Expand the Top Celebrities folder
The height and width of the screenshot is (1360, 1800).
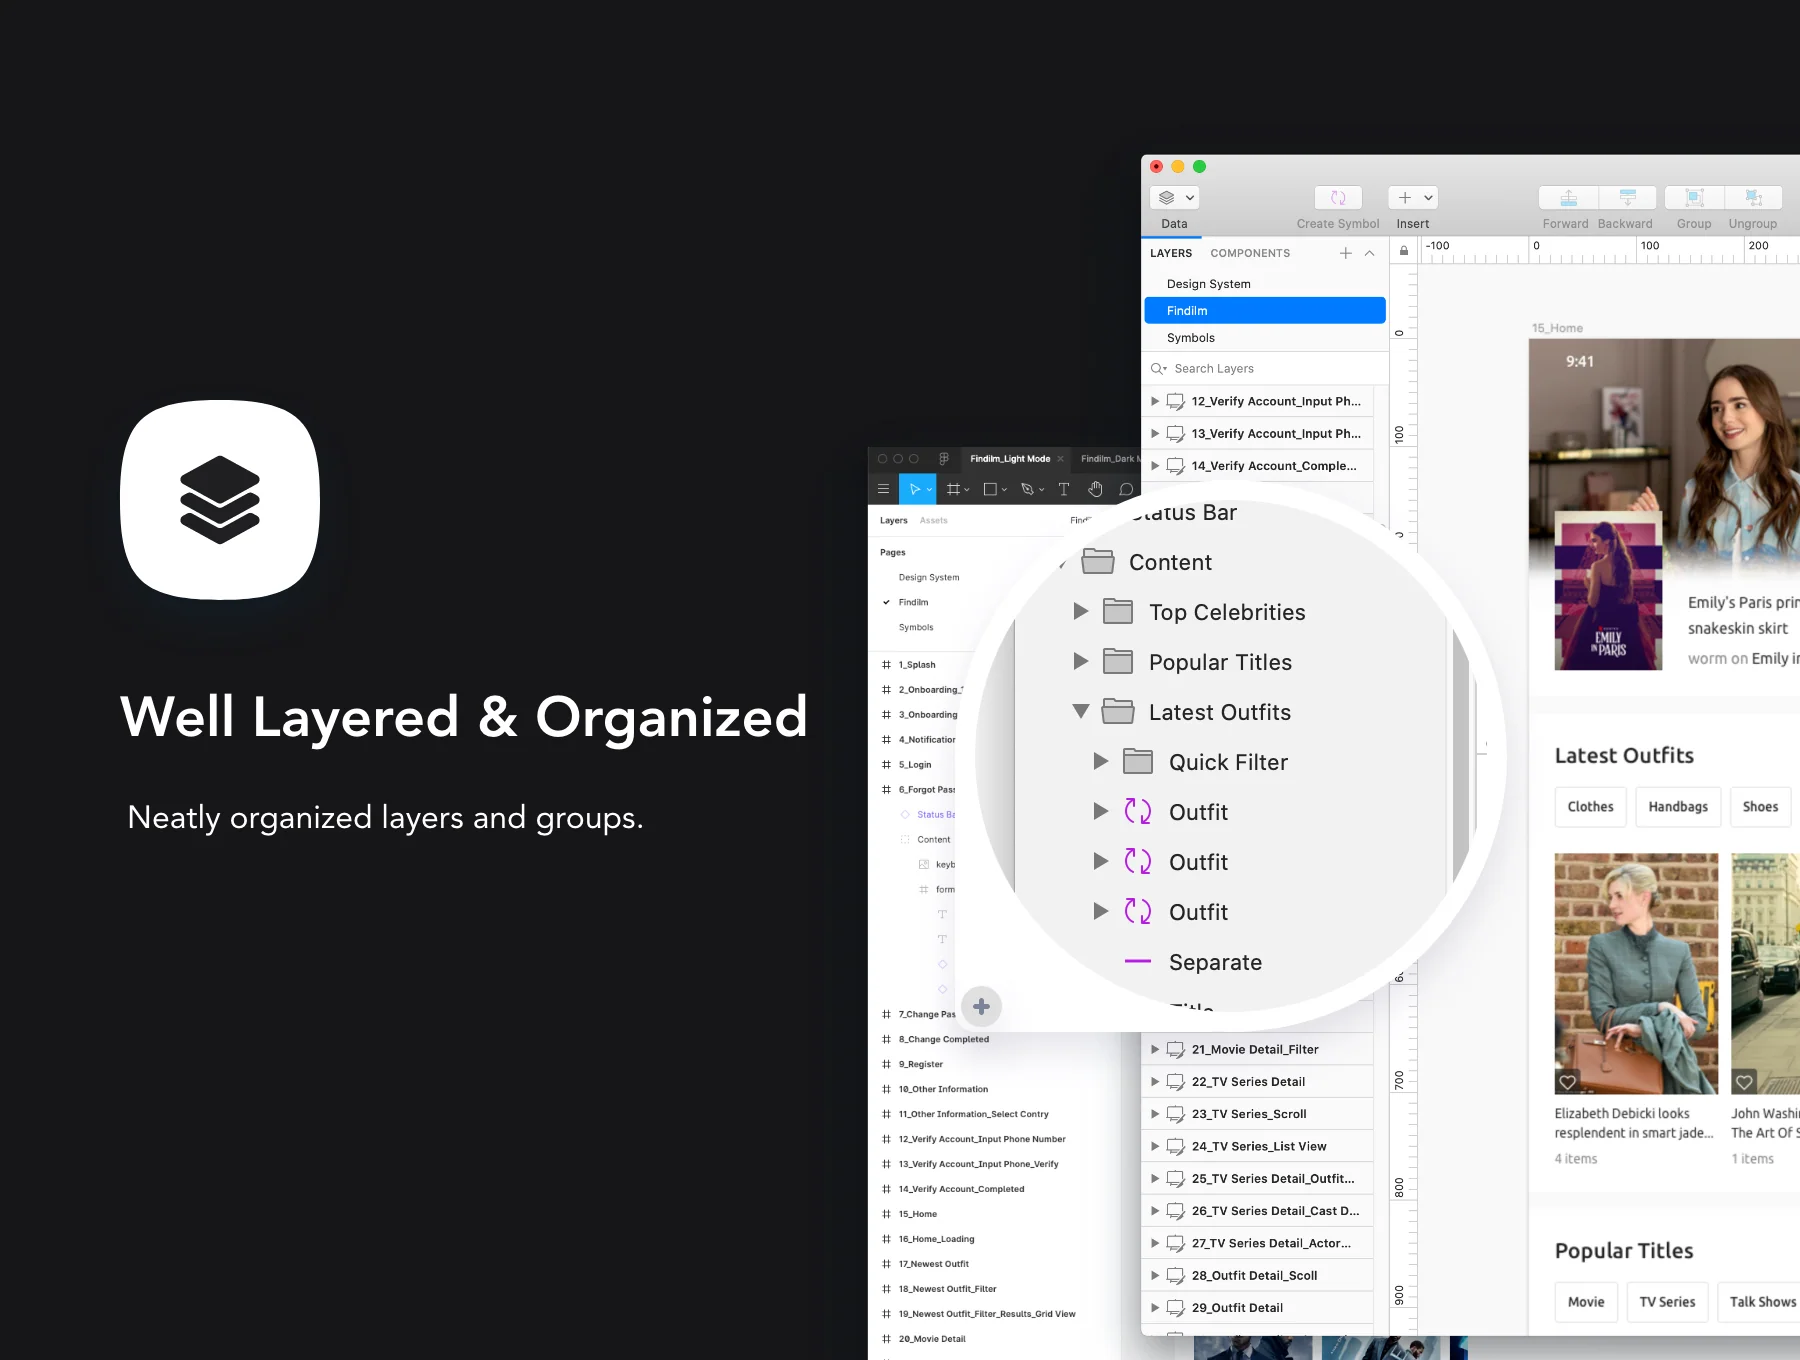(1081, 611)
